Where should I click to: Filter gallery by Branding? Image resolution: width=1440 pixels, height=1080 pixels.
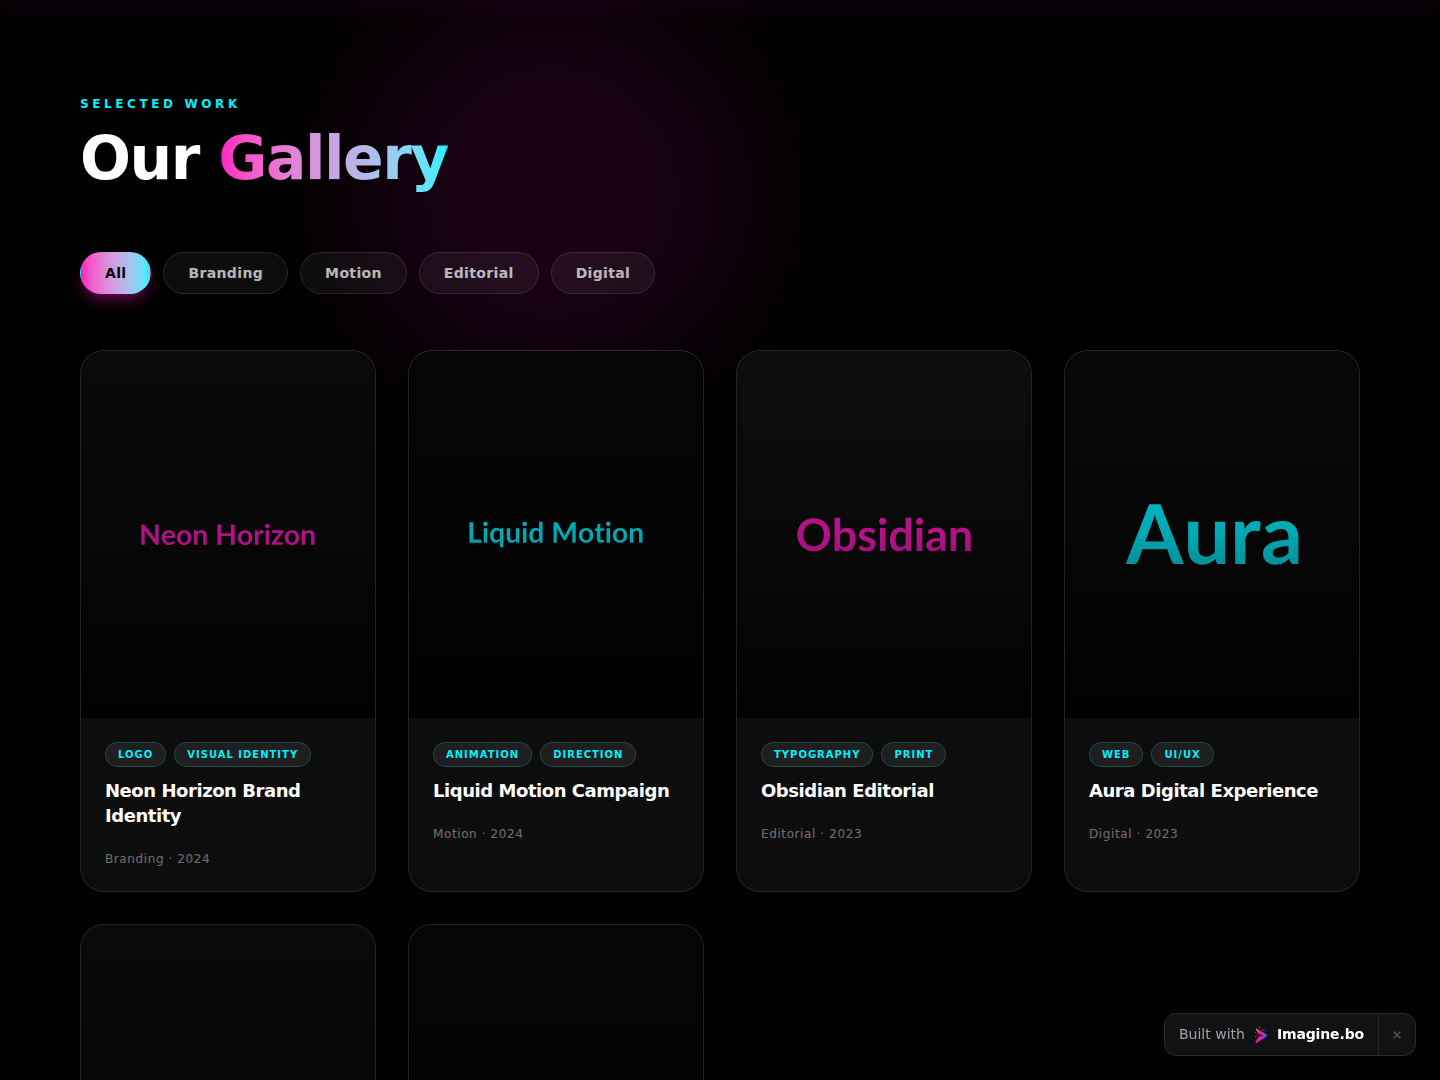[x=225, y=273]
